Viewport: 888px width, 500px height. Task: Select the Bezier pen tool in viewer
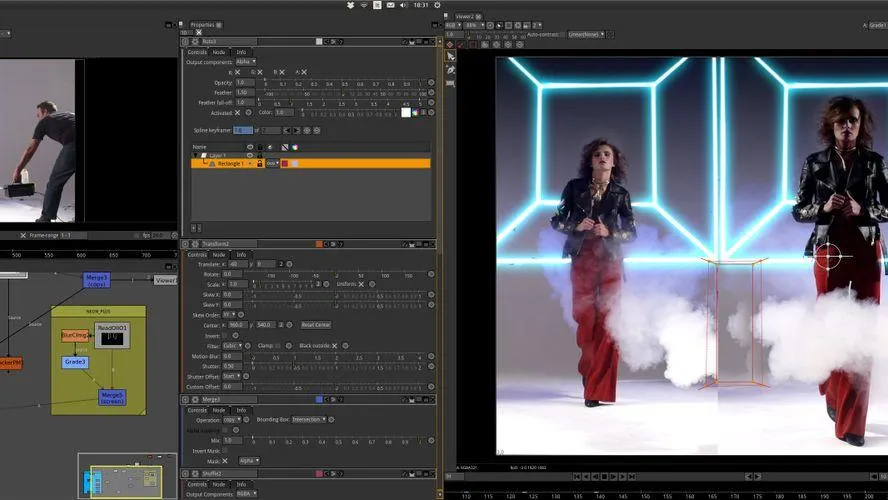450,70
